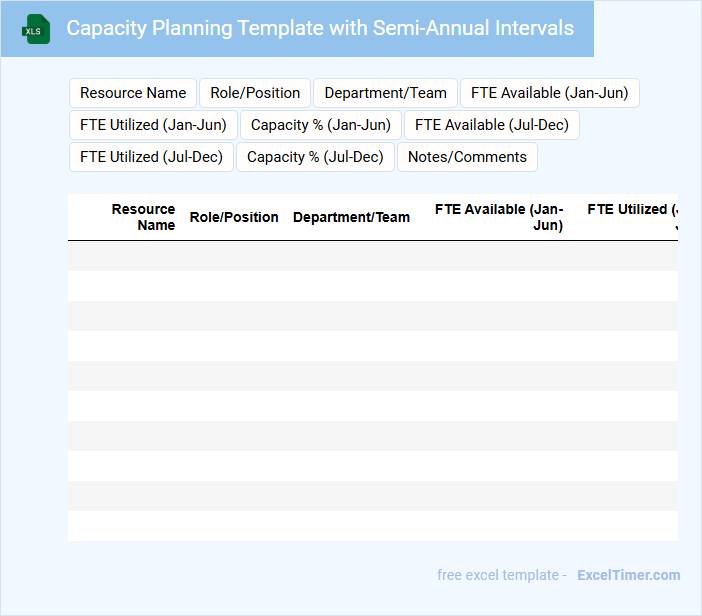The height and width of the screenshot is (616, 702).
Task: Open the ExcelTimer.com link
Action: point(628,575)
